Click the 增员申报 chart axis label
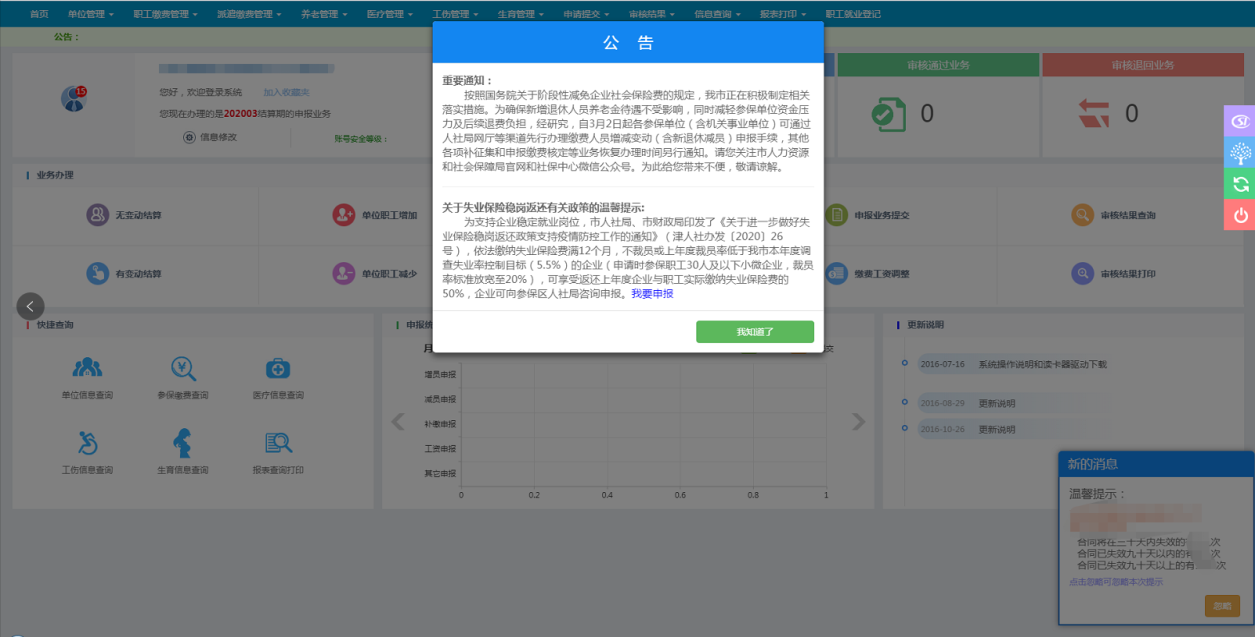 [x=440, y=375]
